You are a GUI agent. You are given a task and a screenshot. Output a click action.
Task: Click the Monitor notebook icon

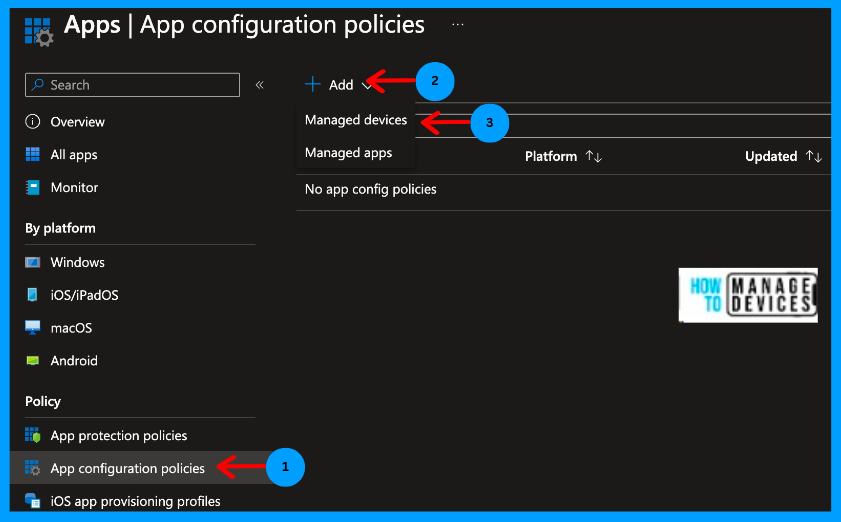pos(33,187)
